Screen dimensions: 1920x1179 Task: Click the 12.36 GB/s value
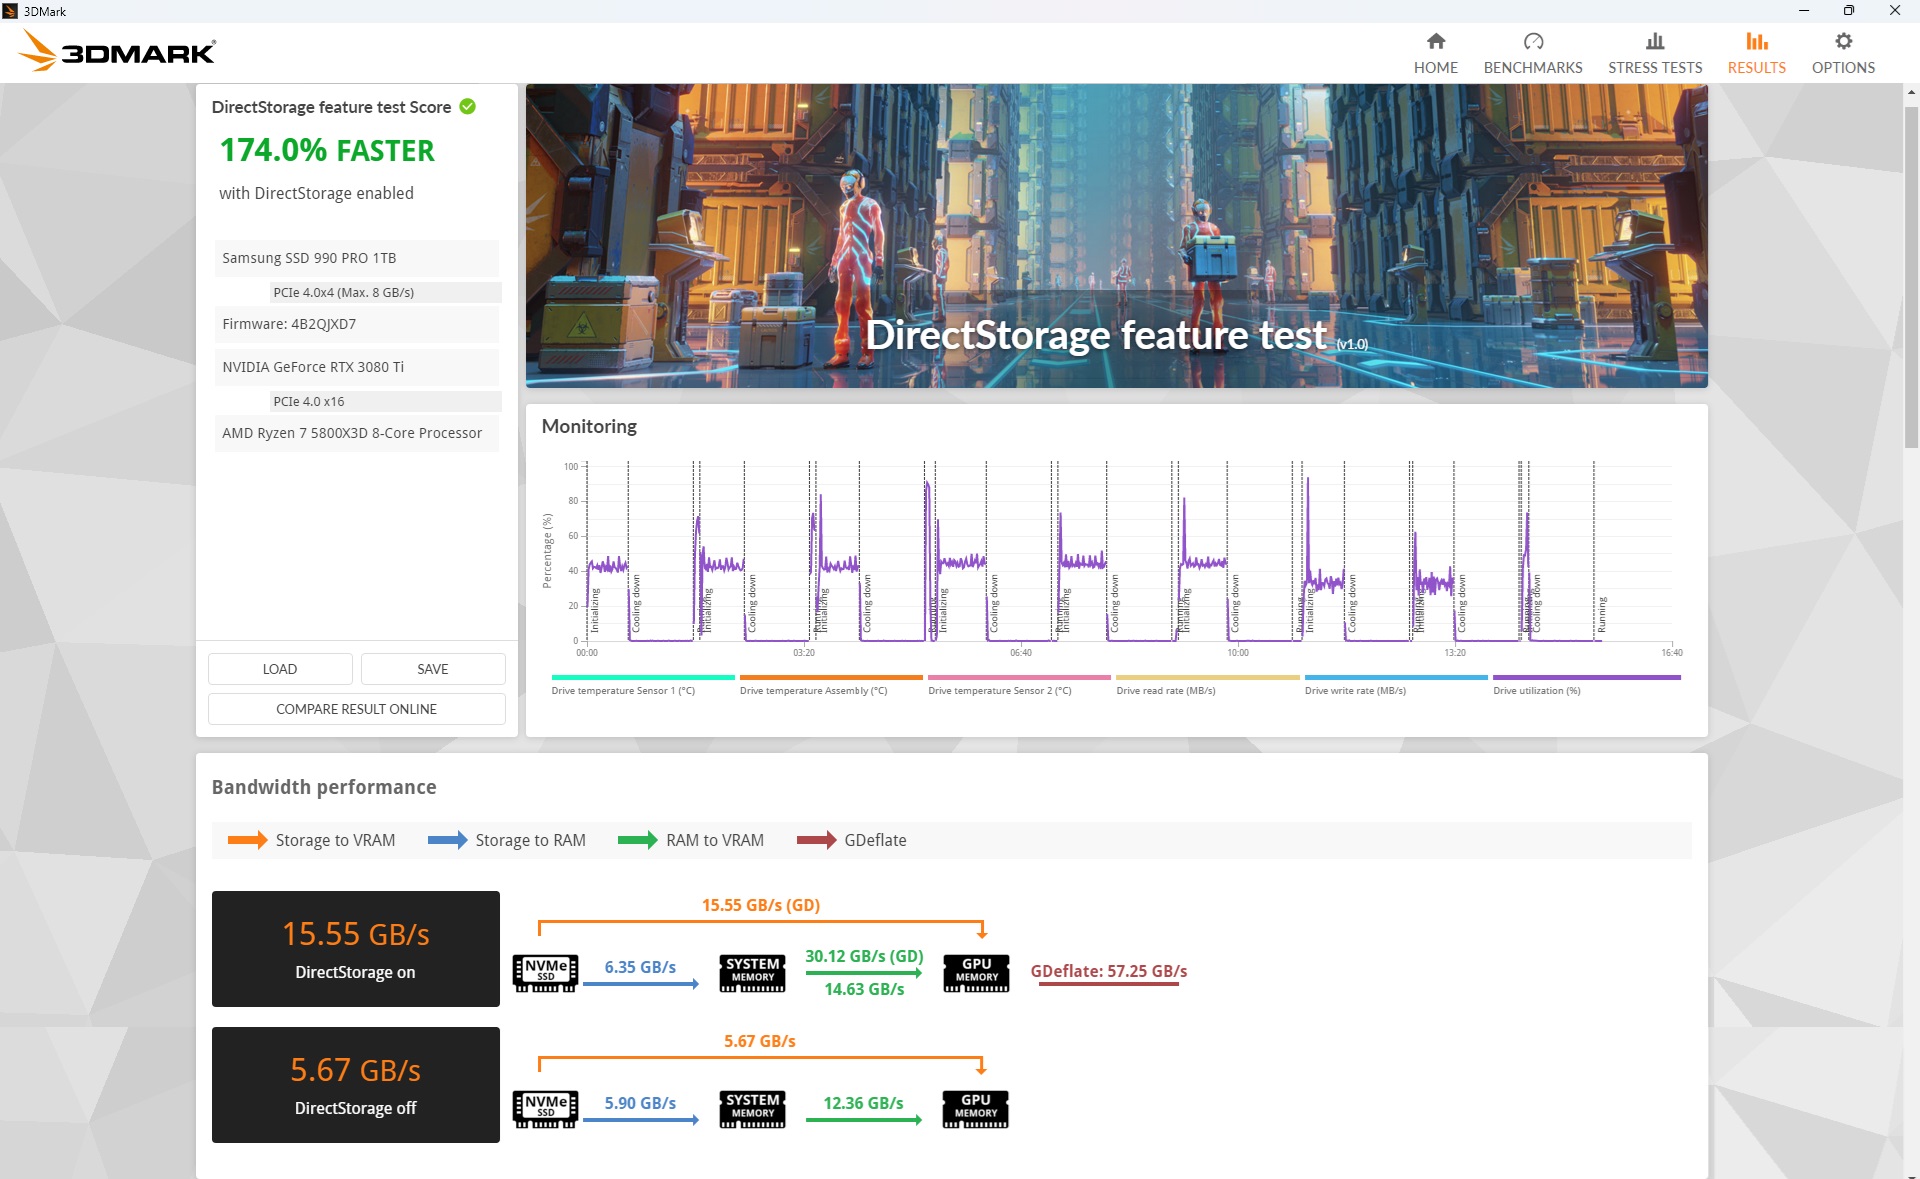pyautogui.click(x=863, y=1103)
